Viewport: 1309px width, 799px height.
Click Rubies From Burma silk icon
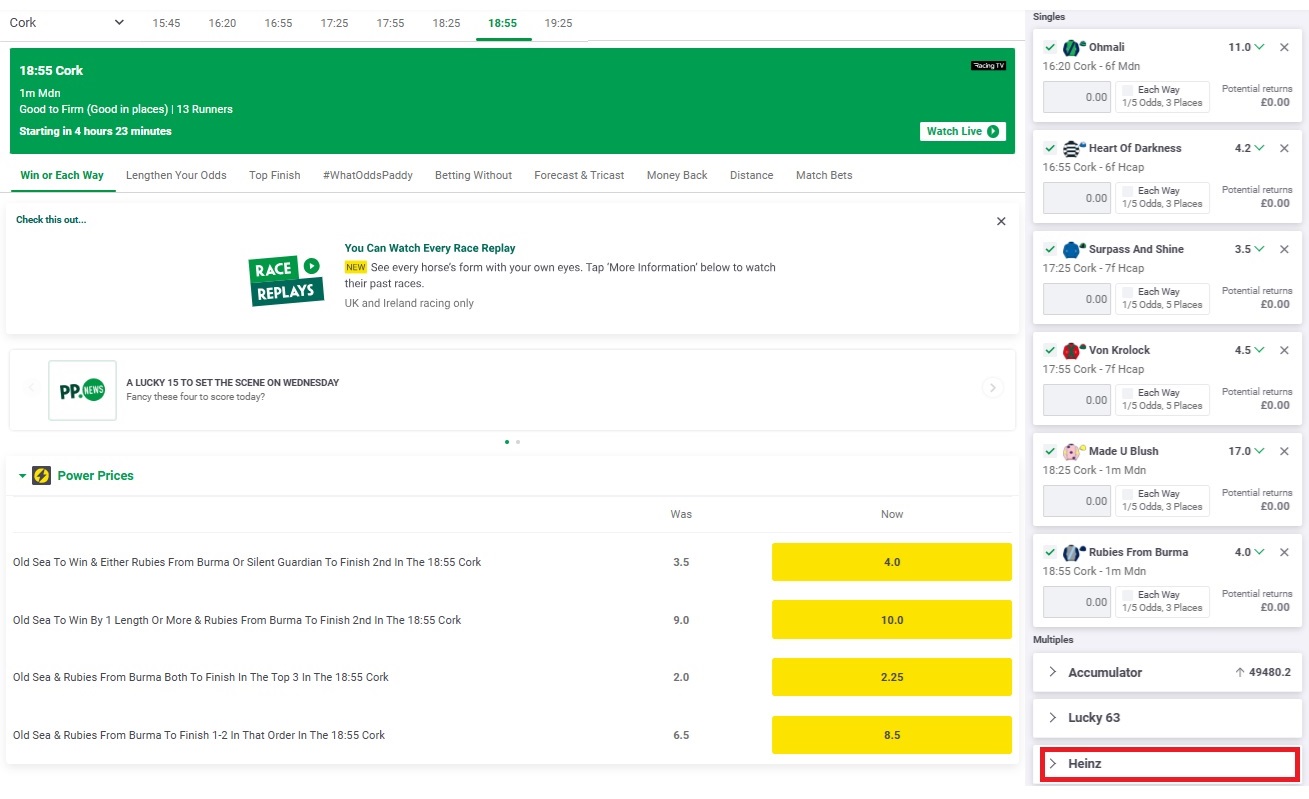[1073, 552]
